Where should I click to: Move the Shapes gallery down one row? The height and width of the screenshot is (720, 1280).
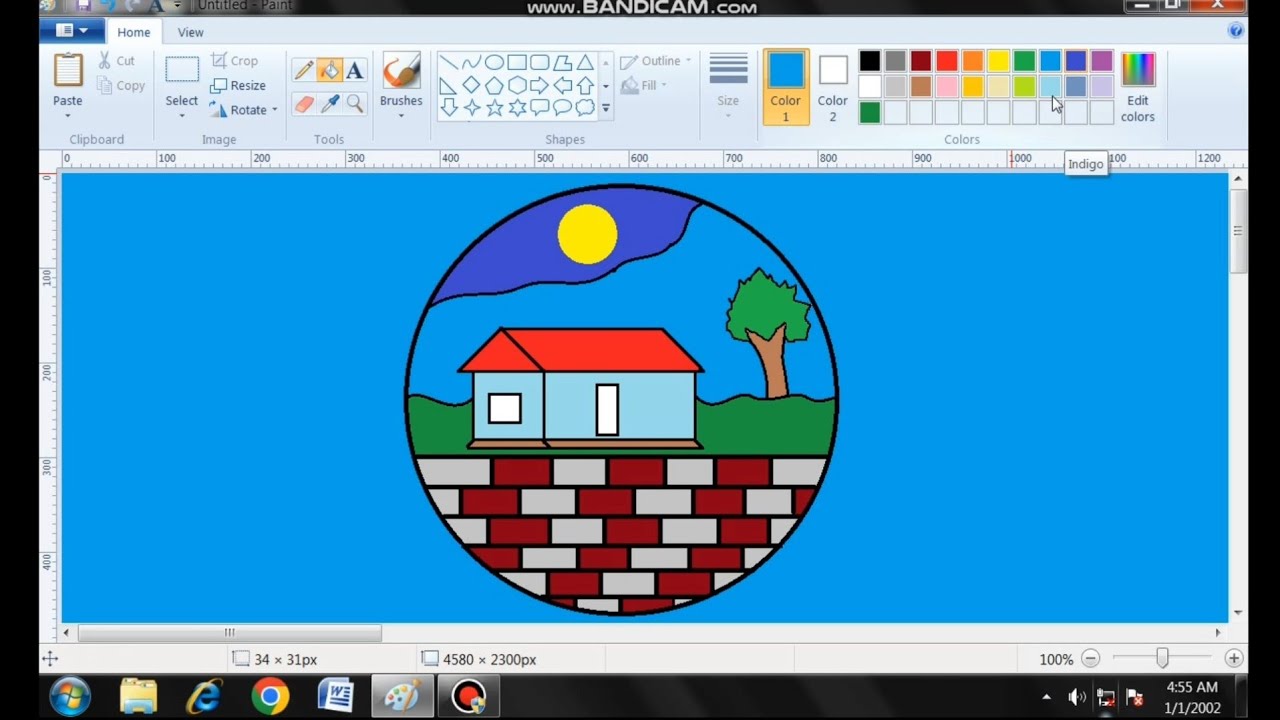coord(605,86)
